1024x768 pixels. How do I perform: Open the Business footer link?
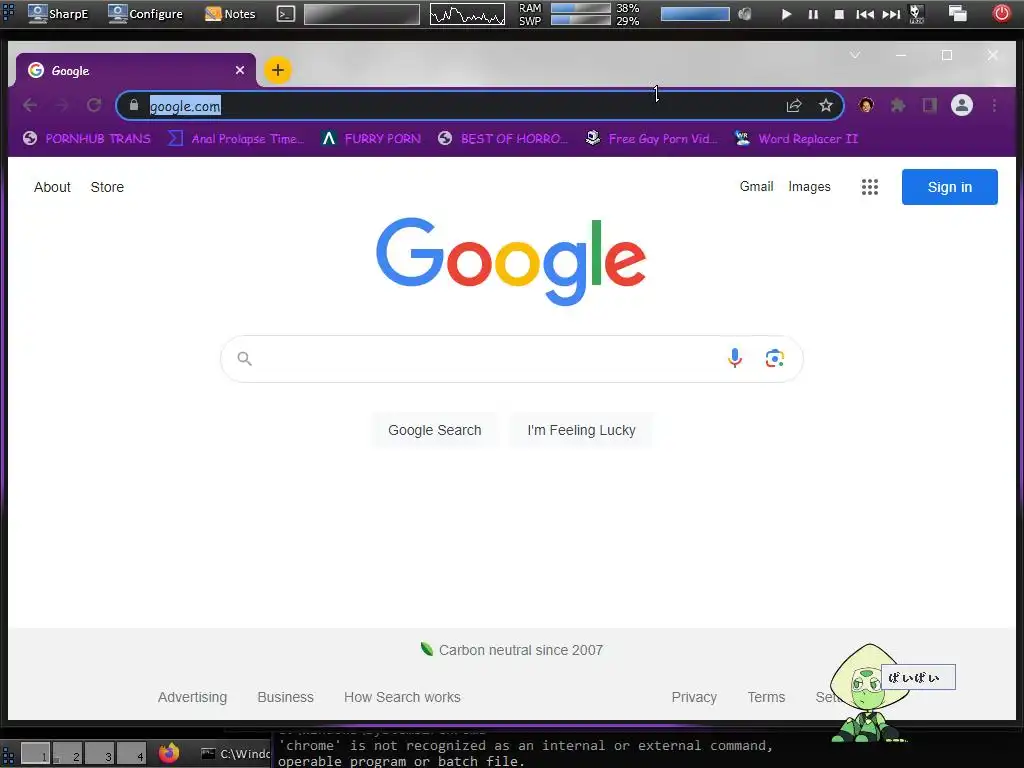[285, 697]
